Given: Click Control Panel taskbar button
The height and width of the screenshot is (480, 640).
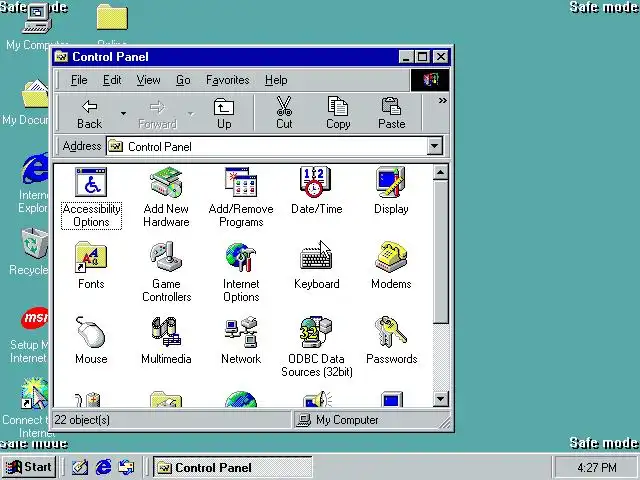Looking at the screenshot, I should point(233,467).
